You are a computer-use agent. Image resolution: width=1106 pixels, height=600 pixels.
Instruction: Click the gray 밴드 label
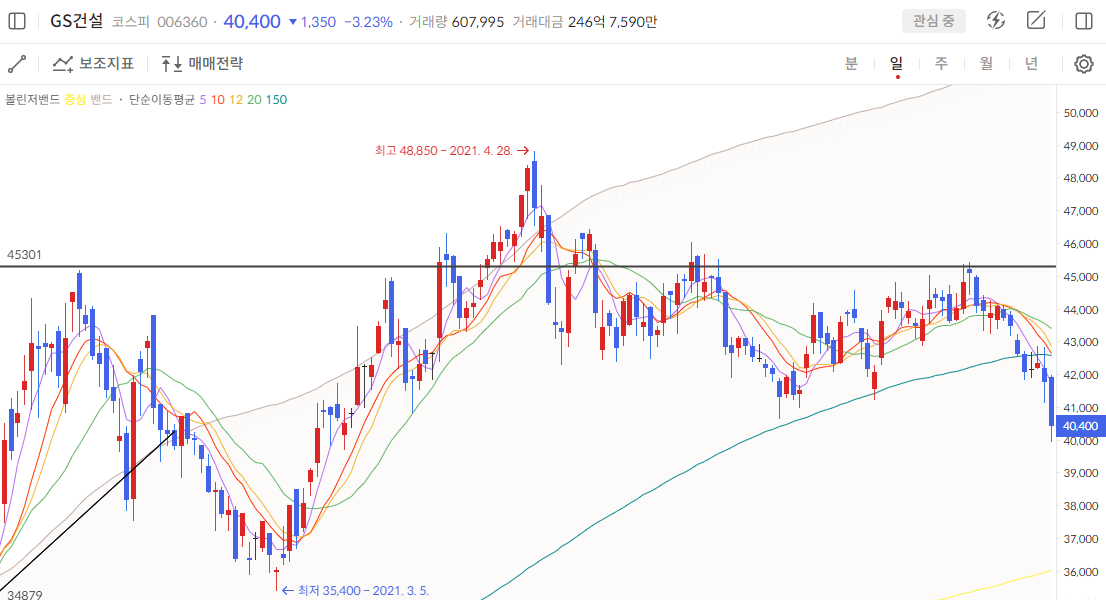coord(101,99)
